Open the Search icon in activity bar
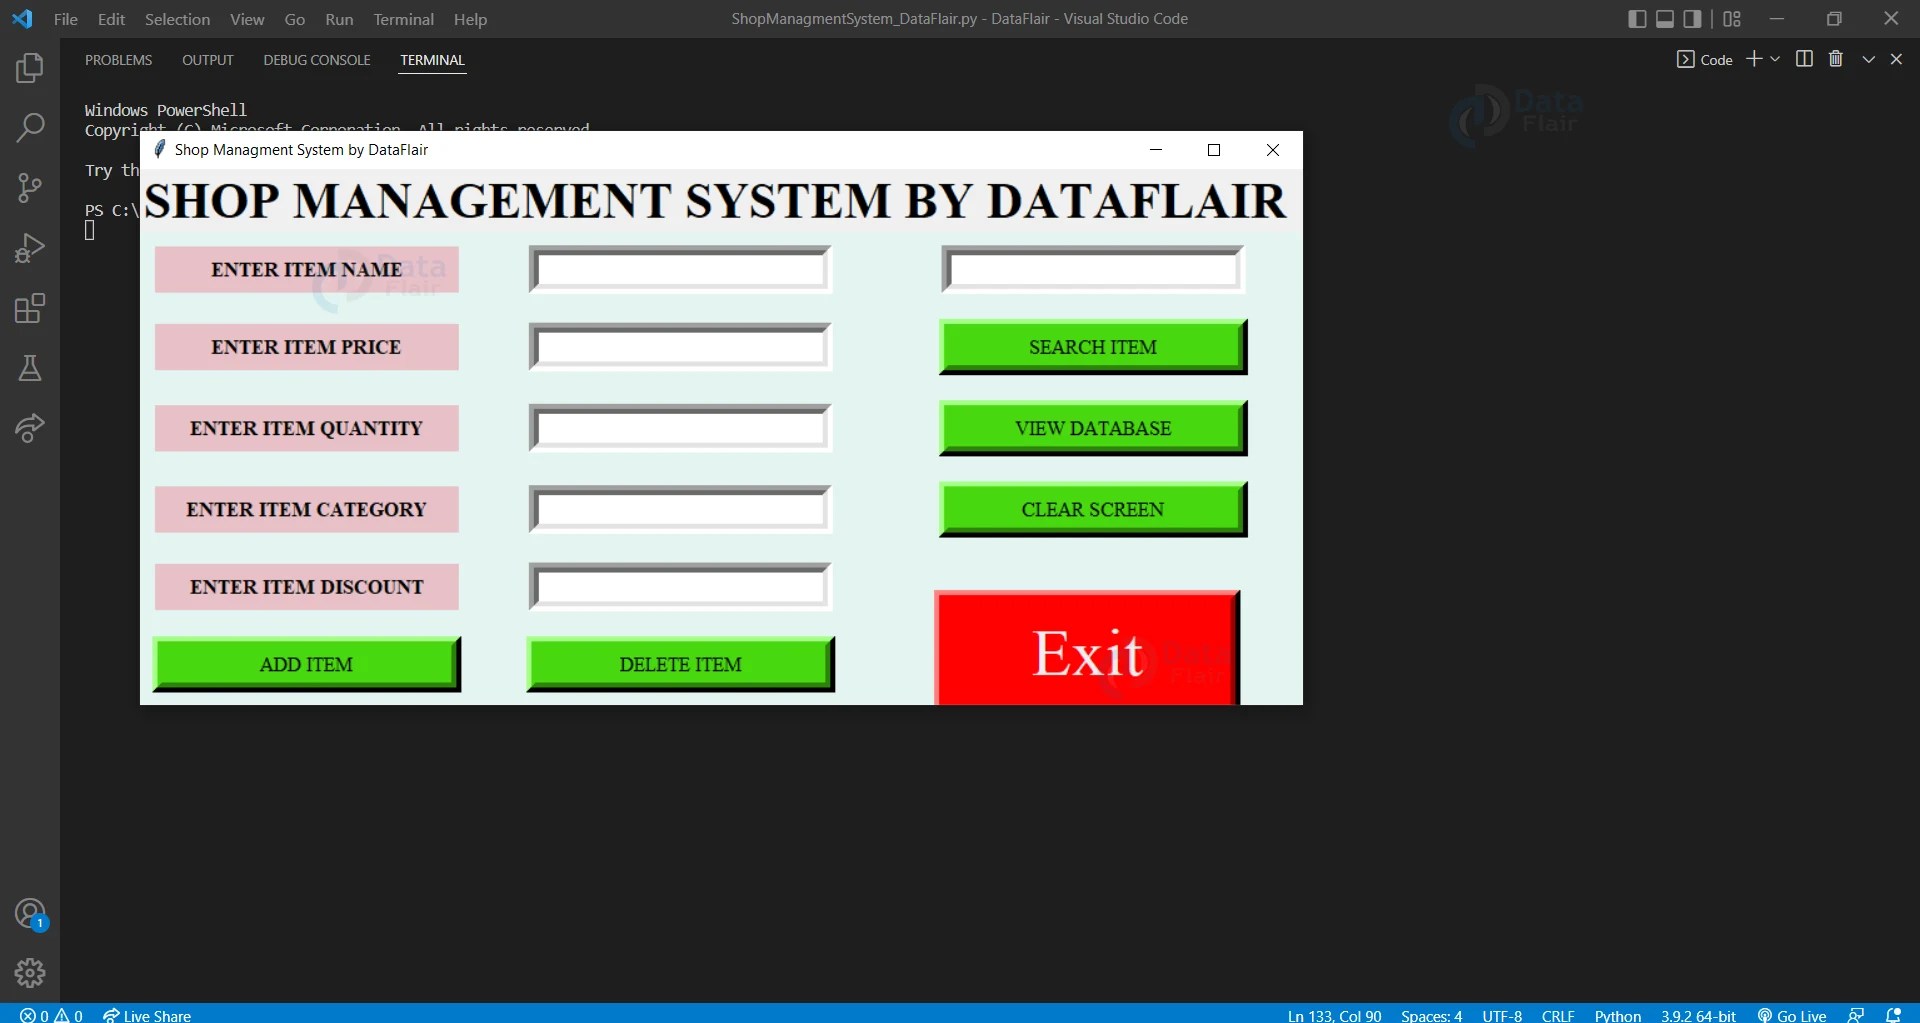 coord(29,128)
